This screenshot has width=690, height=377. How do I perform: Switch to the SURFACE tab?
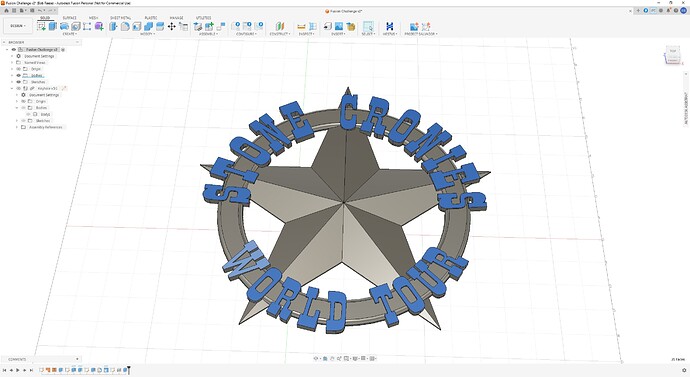pos(69,18)
